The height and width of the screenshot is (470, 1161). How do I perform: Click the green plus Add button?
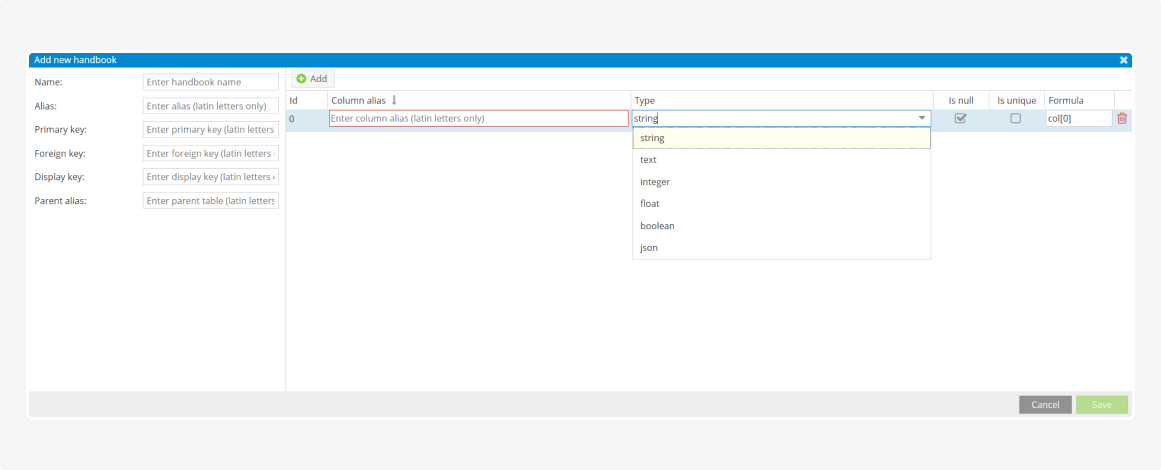(312, 79)
